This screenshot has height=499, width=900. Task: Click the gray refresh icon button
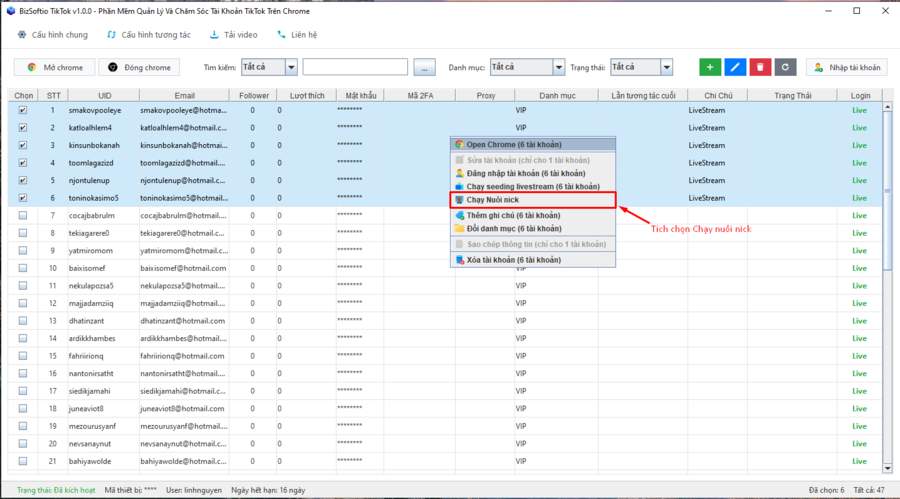click(x=786, y=67)
